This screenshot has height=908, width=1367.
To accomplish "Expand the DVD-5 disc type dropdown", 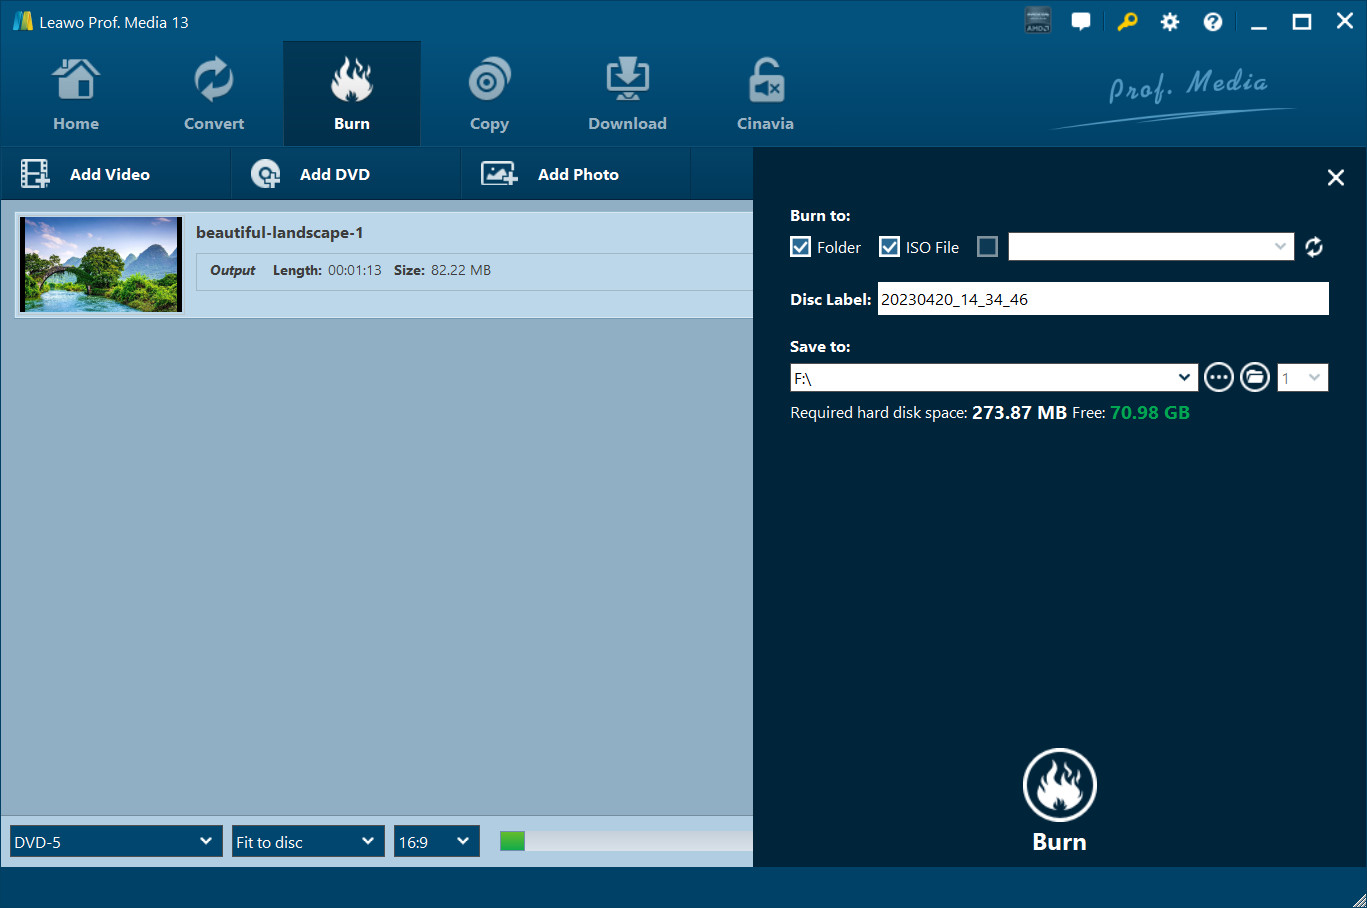I will point(116,842).
